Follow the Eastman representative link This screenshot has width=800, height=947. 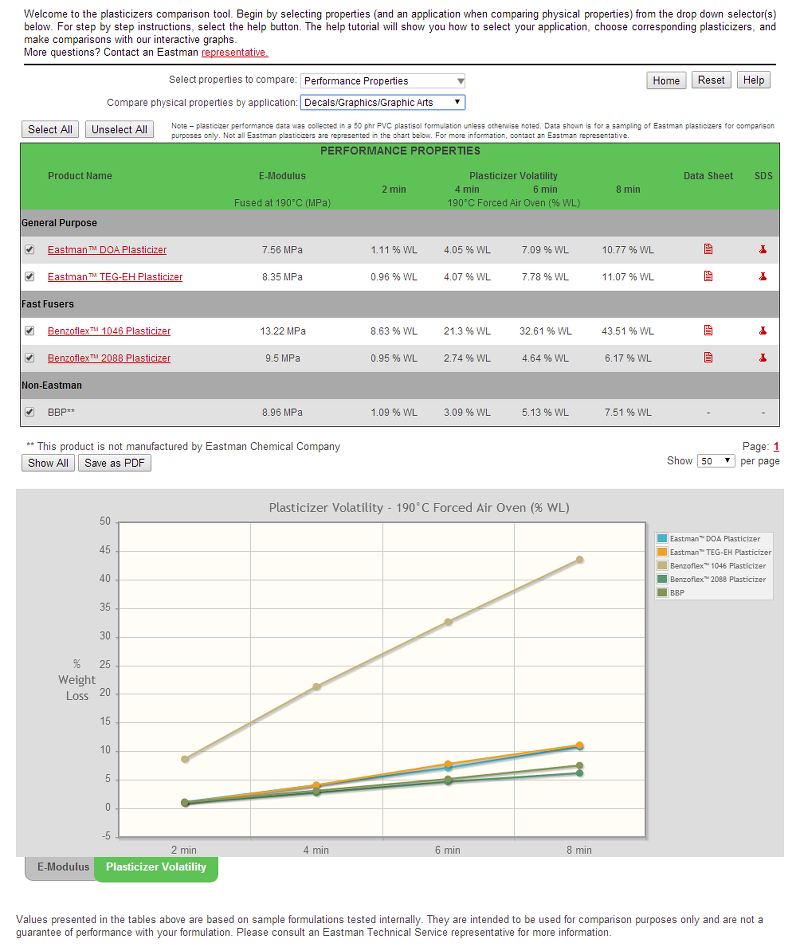pyautogui.click(x=234, y=53)
